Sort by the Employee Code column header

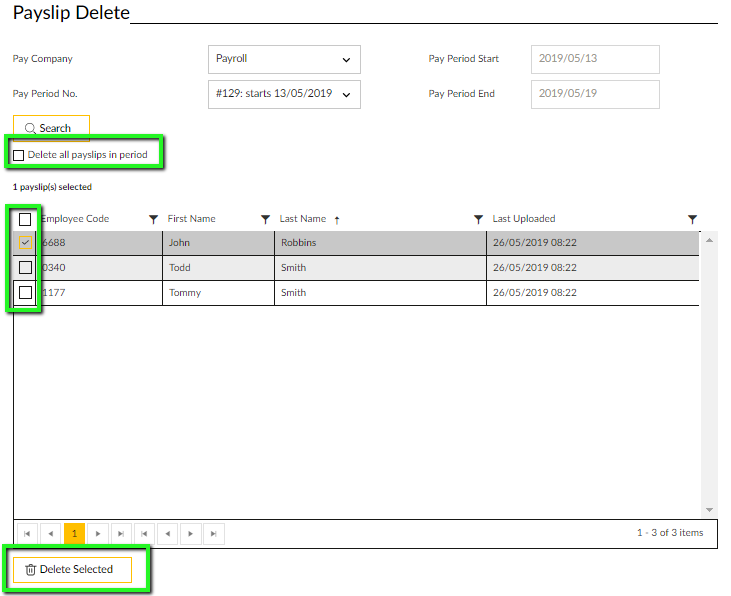[x=75, y=219]
